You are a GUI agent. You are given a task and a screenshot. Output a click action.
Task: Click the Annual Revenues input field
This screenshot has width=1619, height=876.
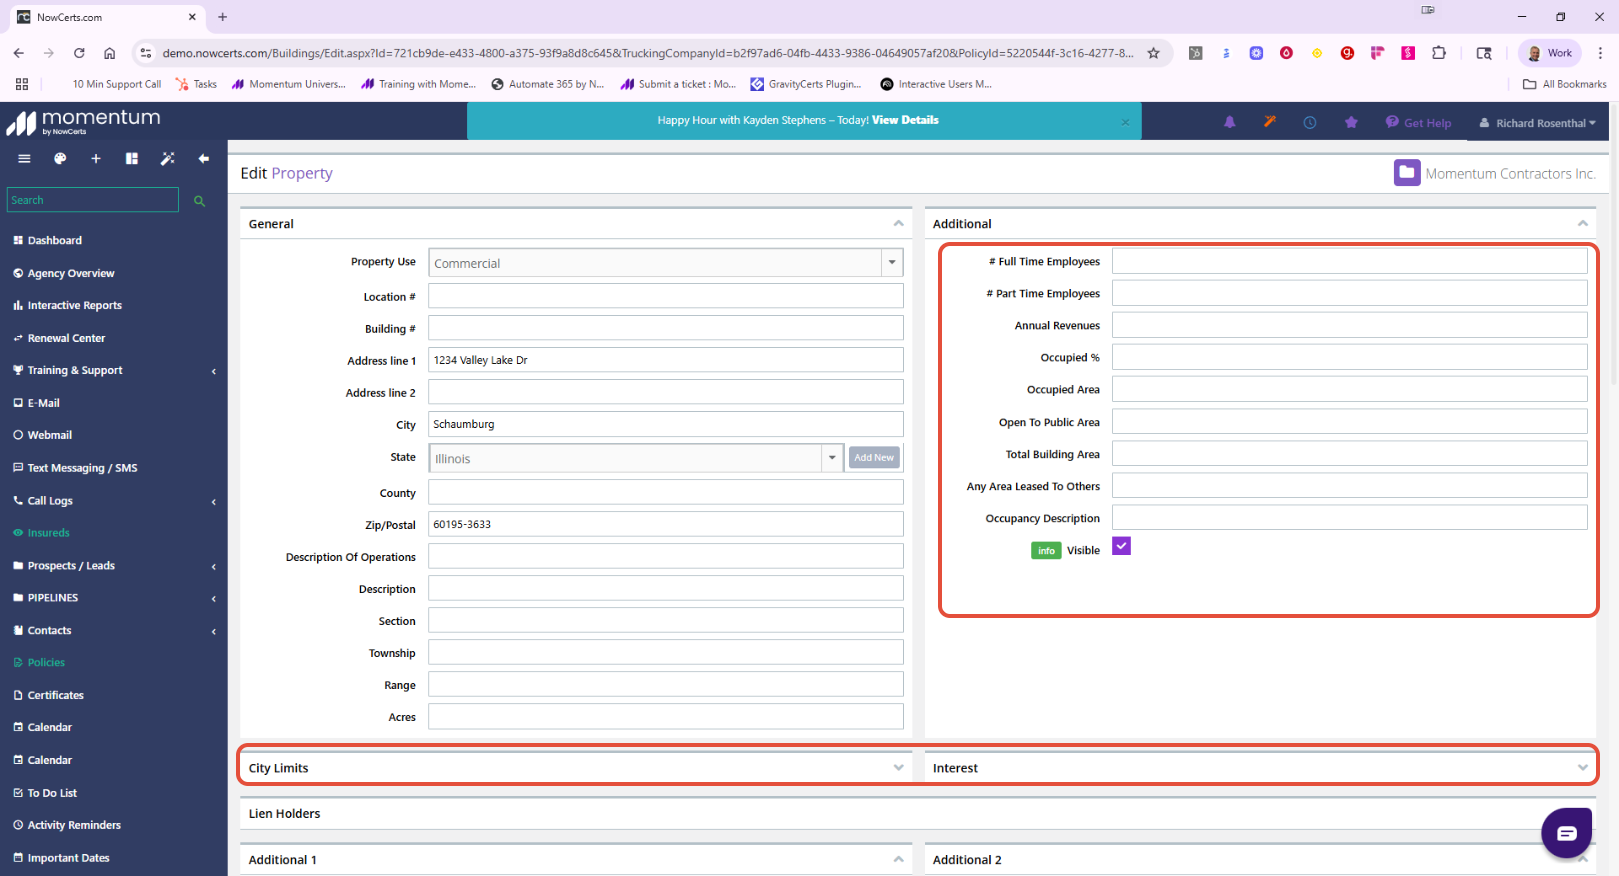(1349, 325)
